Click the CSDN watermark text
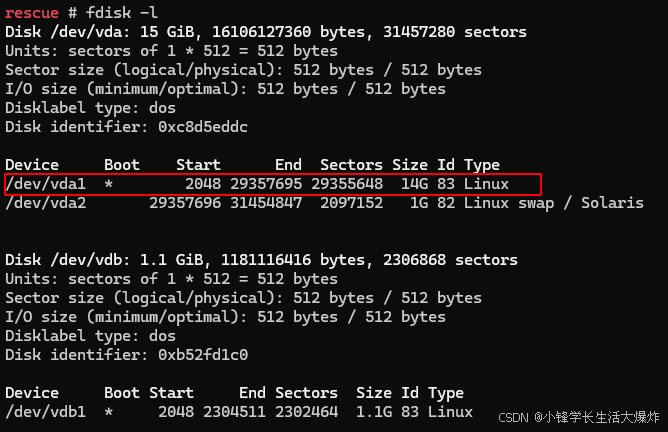Screen dimensions: 668x432 click(579, 417)
